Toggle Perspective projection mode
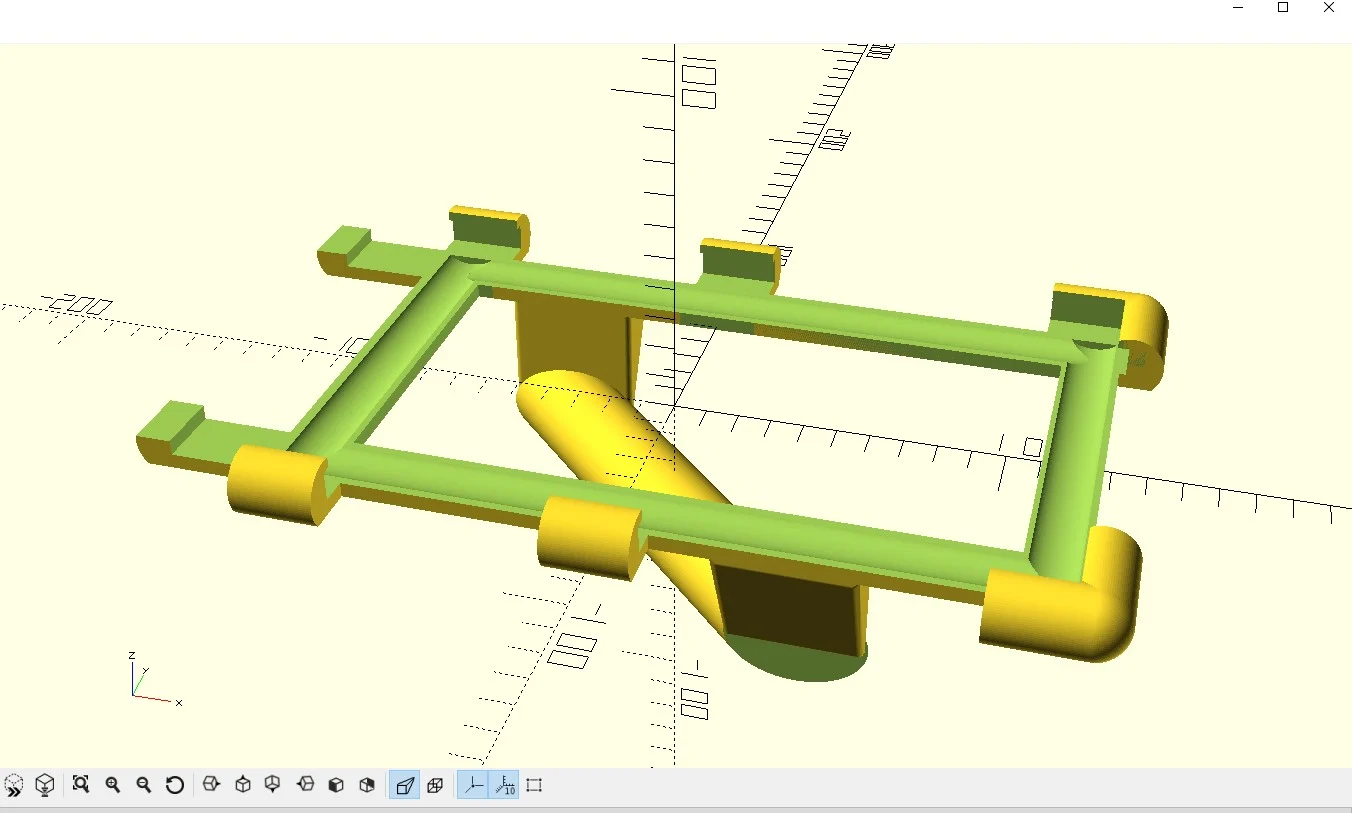This screenshot has height=813, width=1352. pyautogui.click(x=404, y=785)
